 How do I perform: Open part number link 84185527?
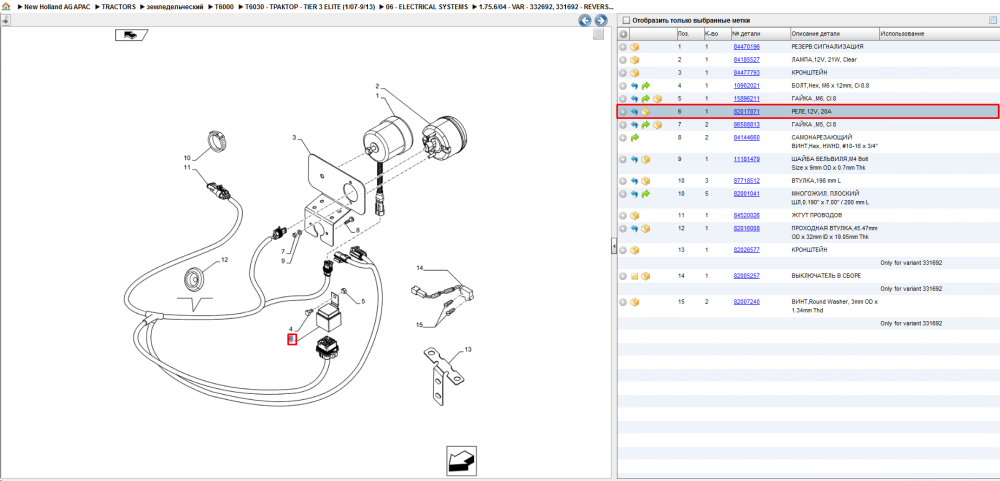746,60
